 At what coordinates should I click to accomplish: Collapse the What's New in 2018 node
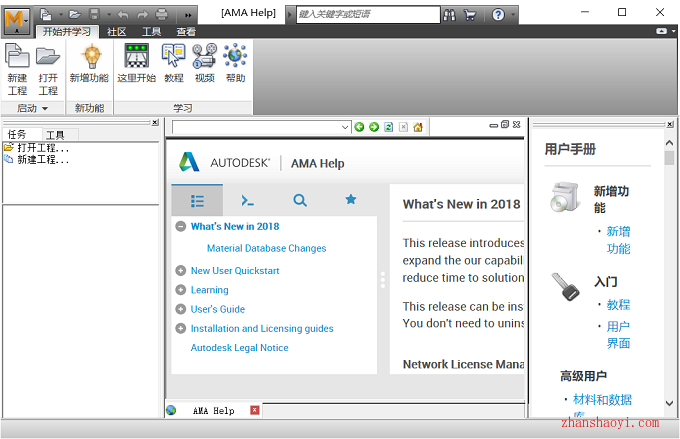tap(180, 226)
